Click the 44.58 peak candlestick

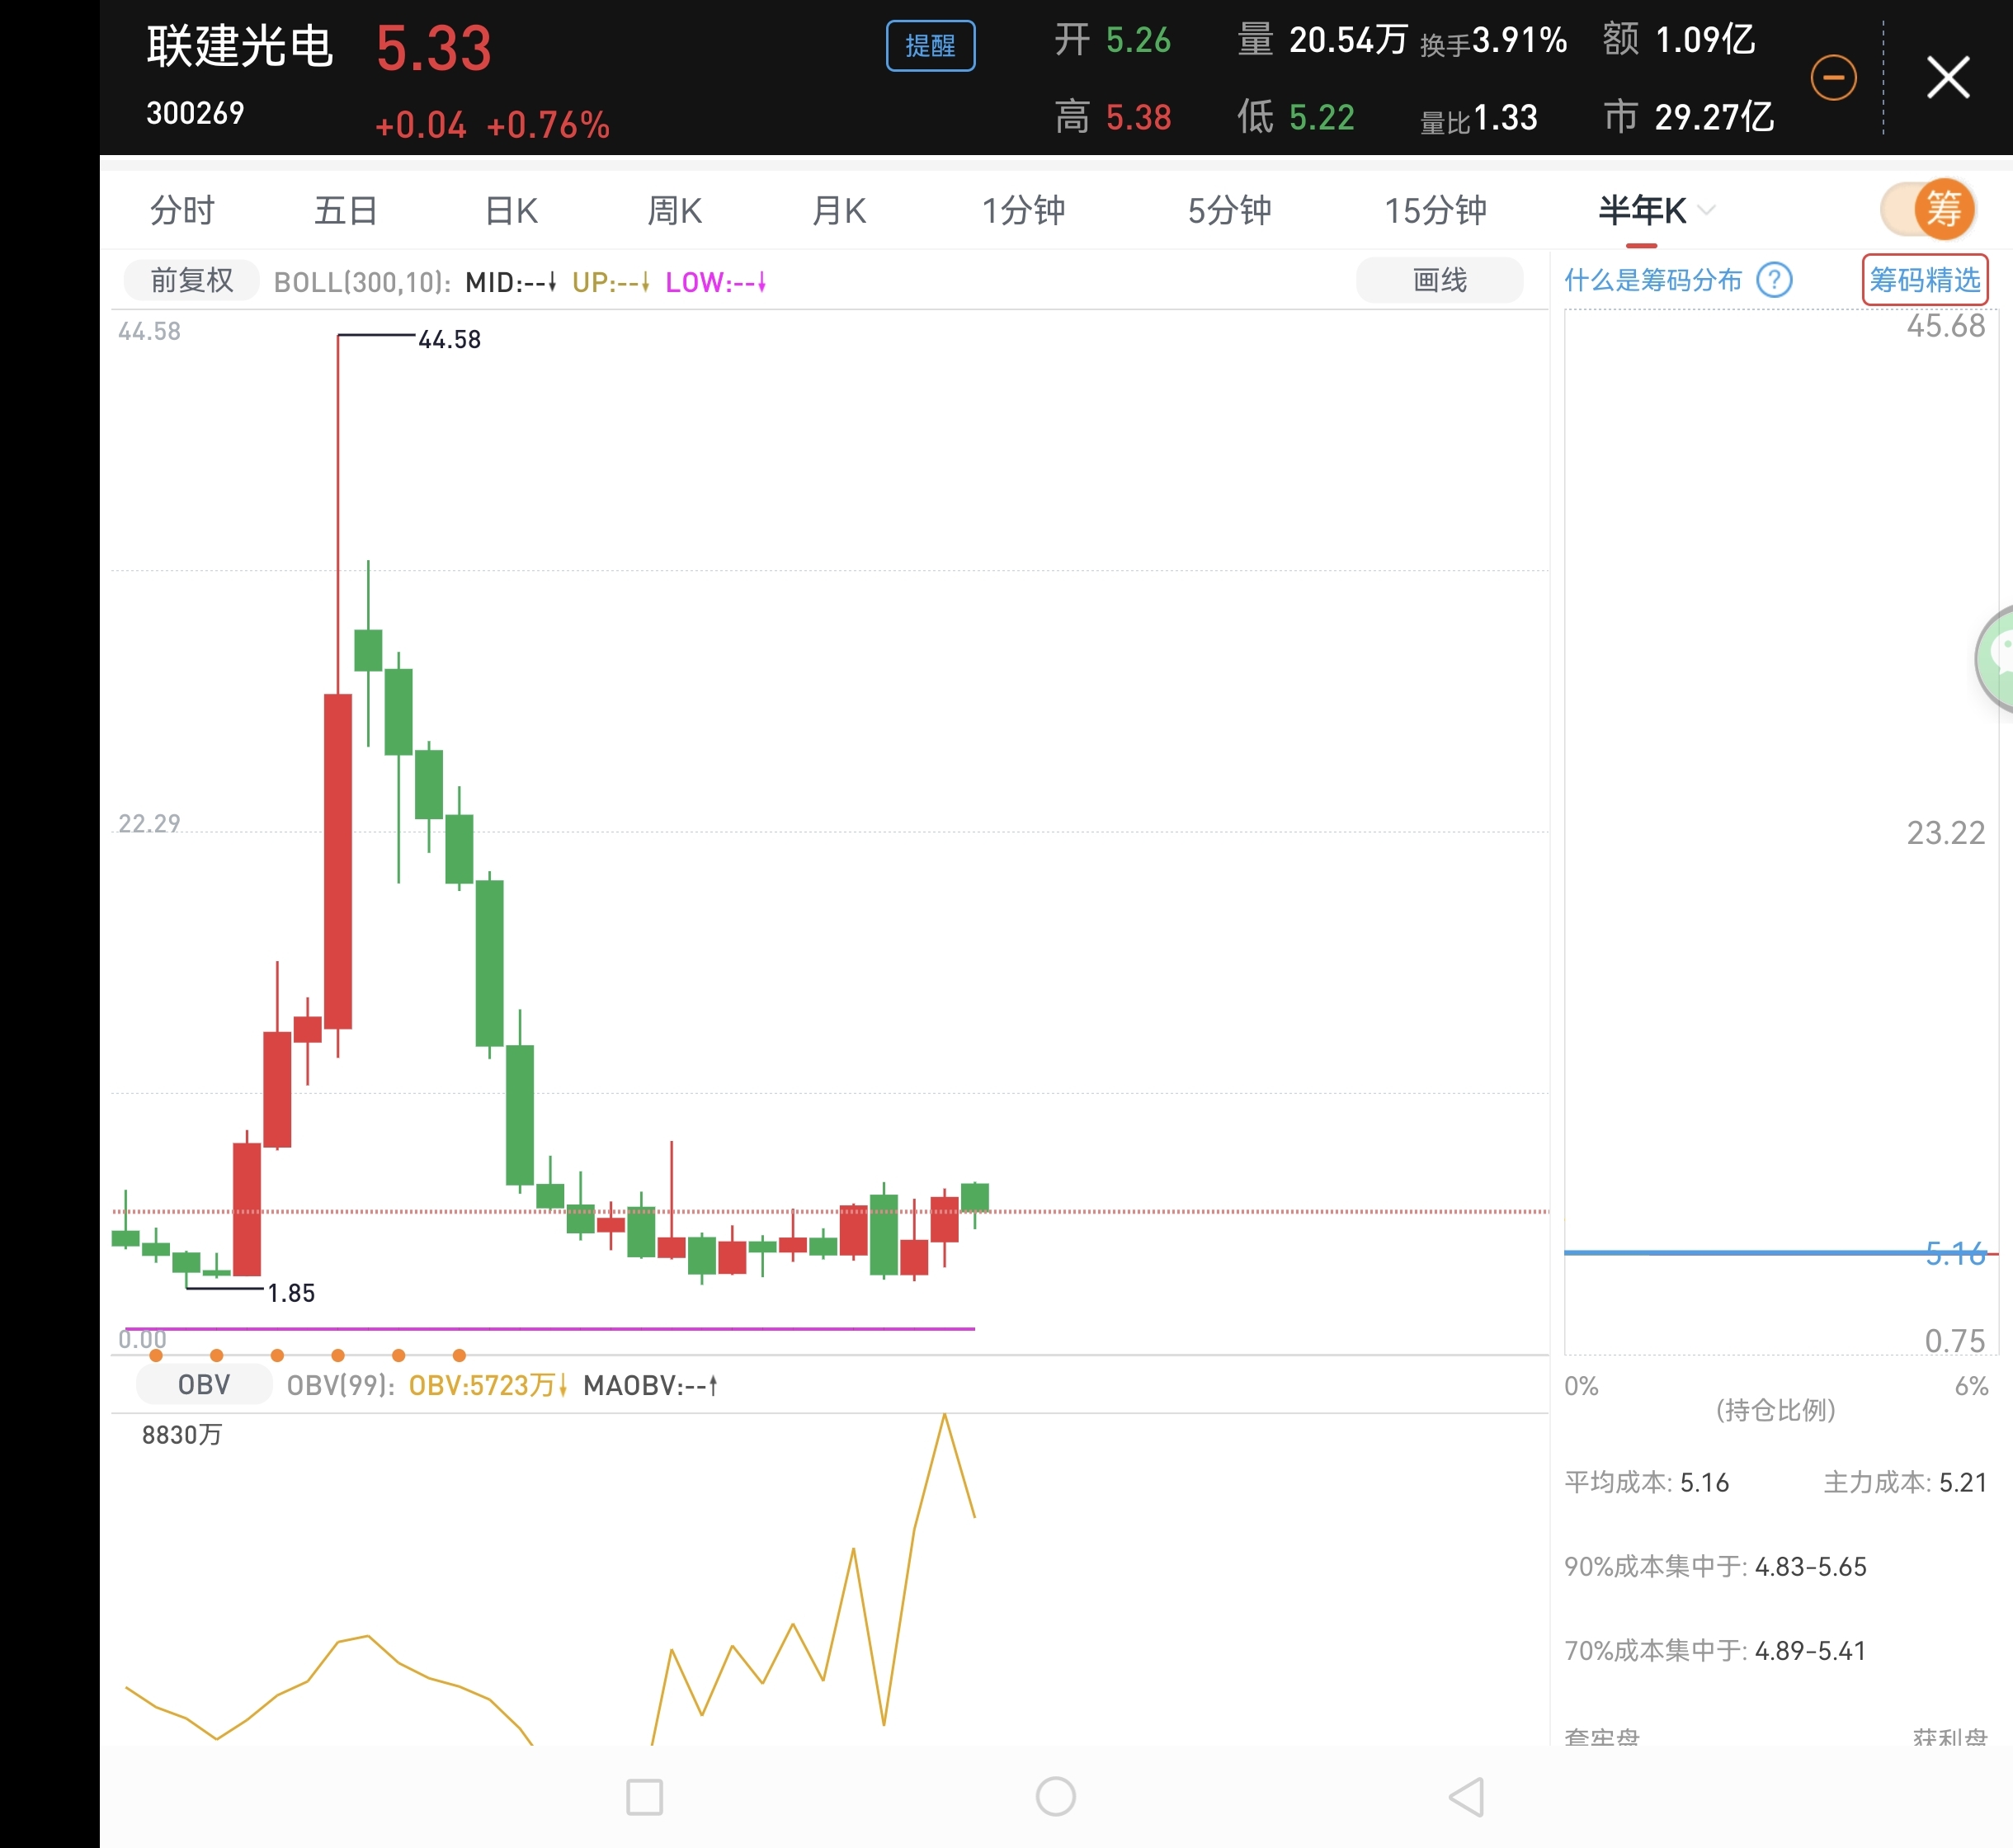pyautogui.click(x=338, y=860)
